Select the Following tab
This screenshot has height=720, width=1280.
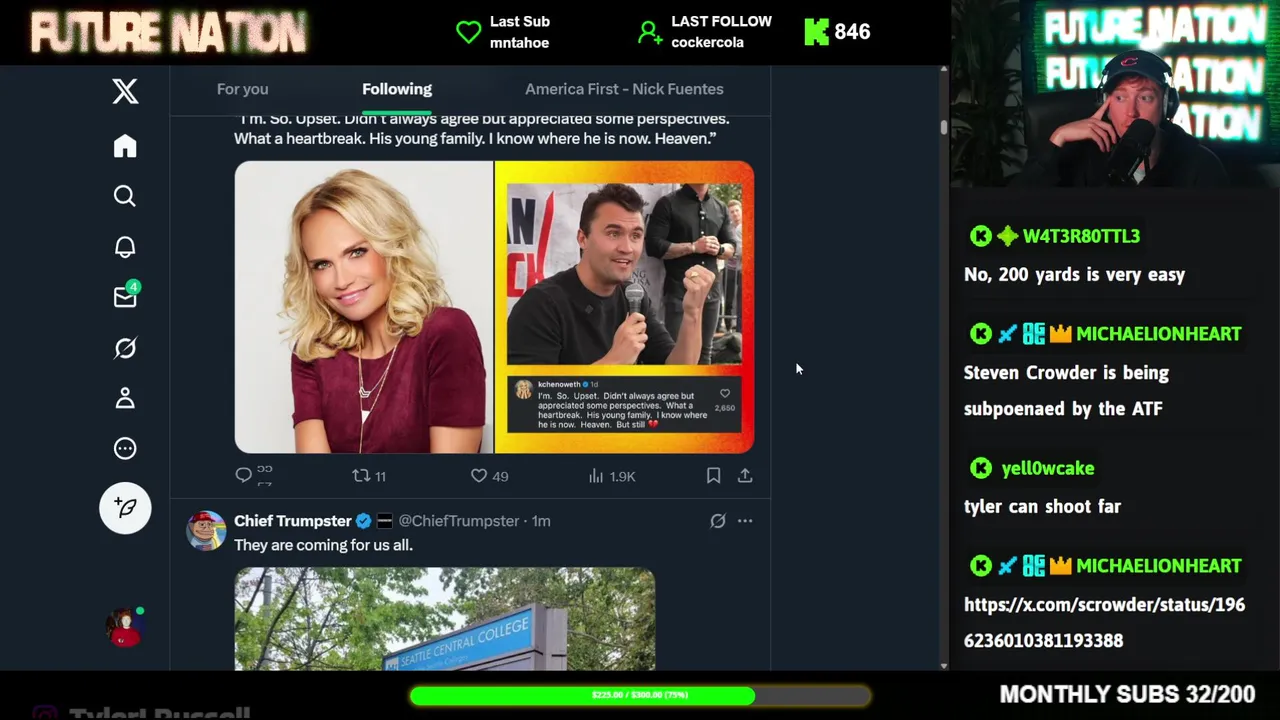[x=397, y=89]
